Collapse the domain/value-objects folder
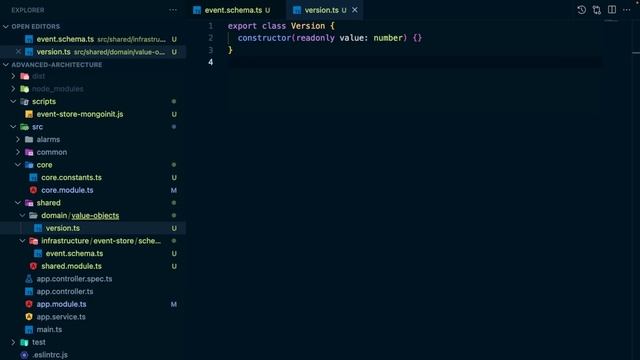The image size is (640, 360). coord(22,215)
